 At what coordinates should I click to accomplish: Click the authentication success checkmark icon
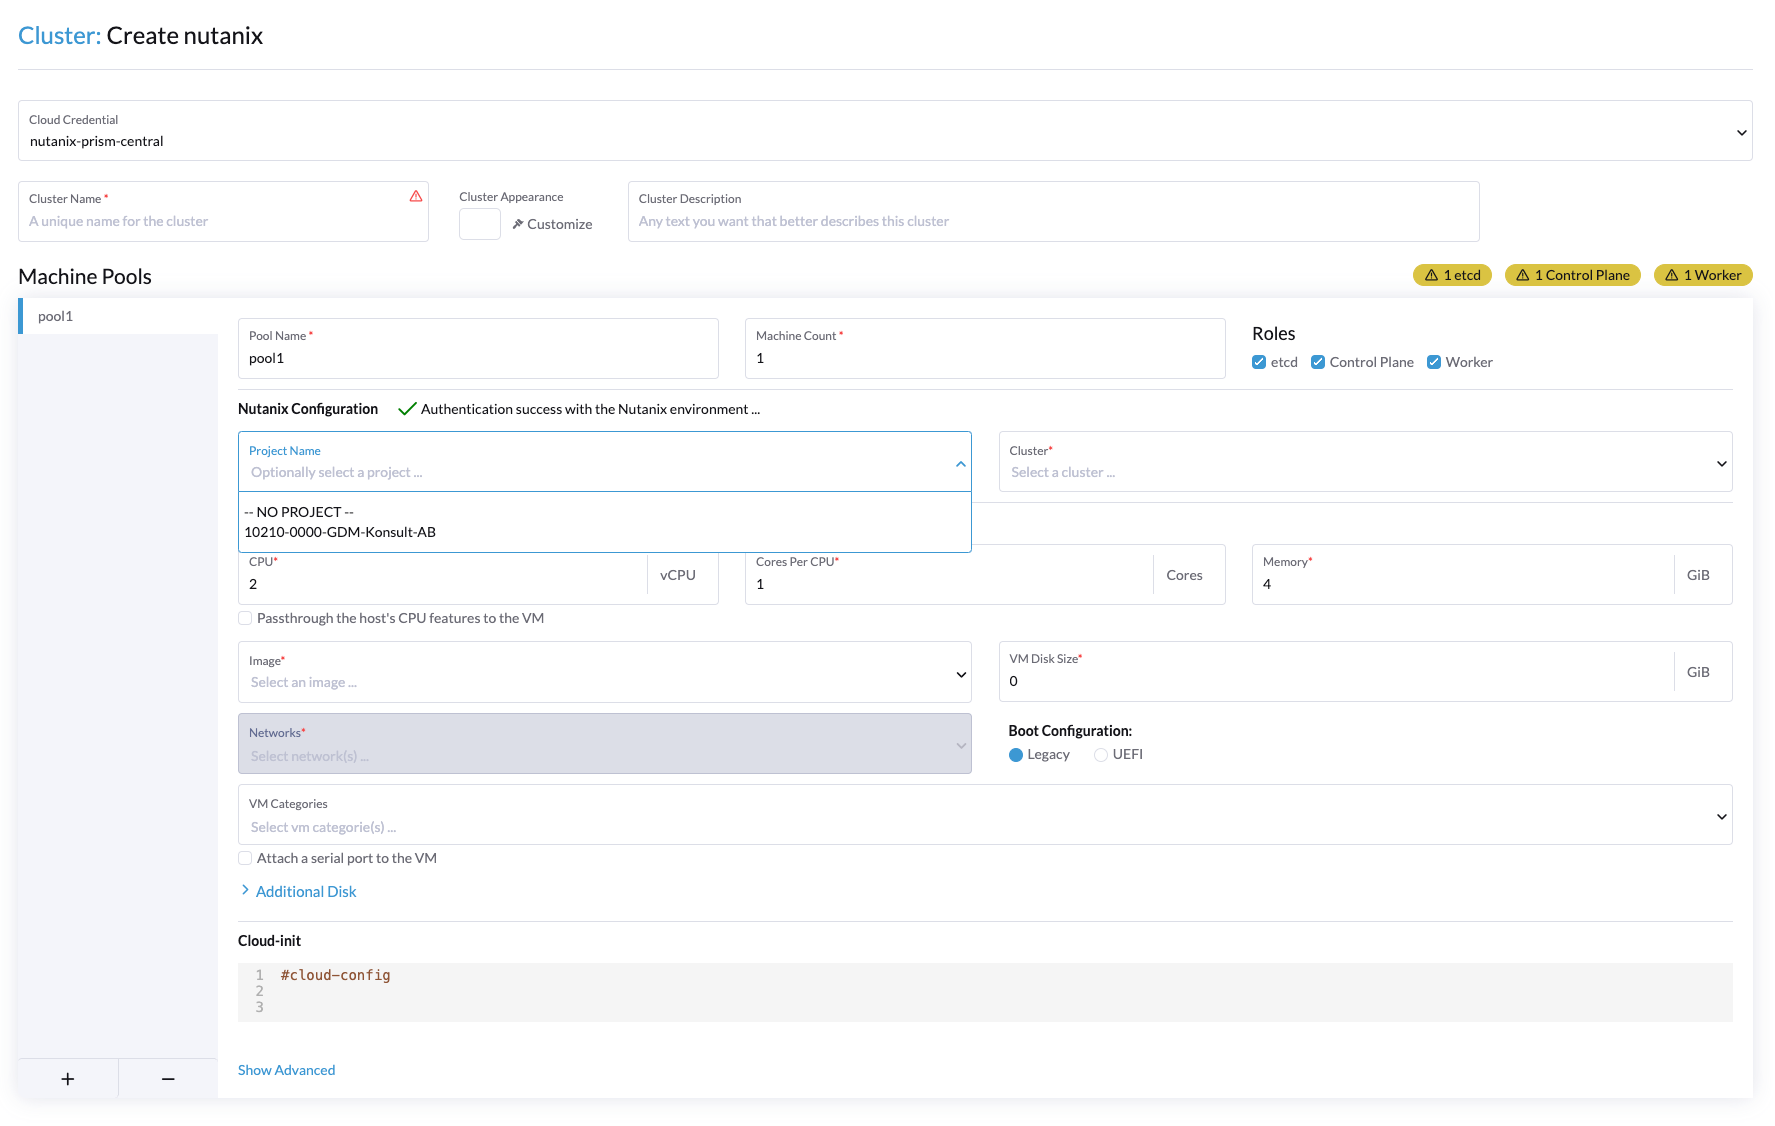(x=407, y=409)
